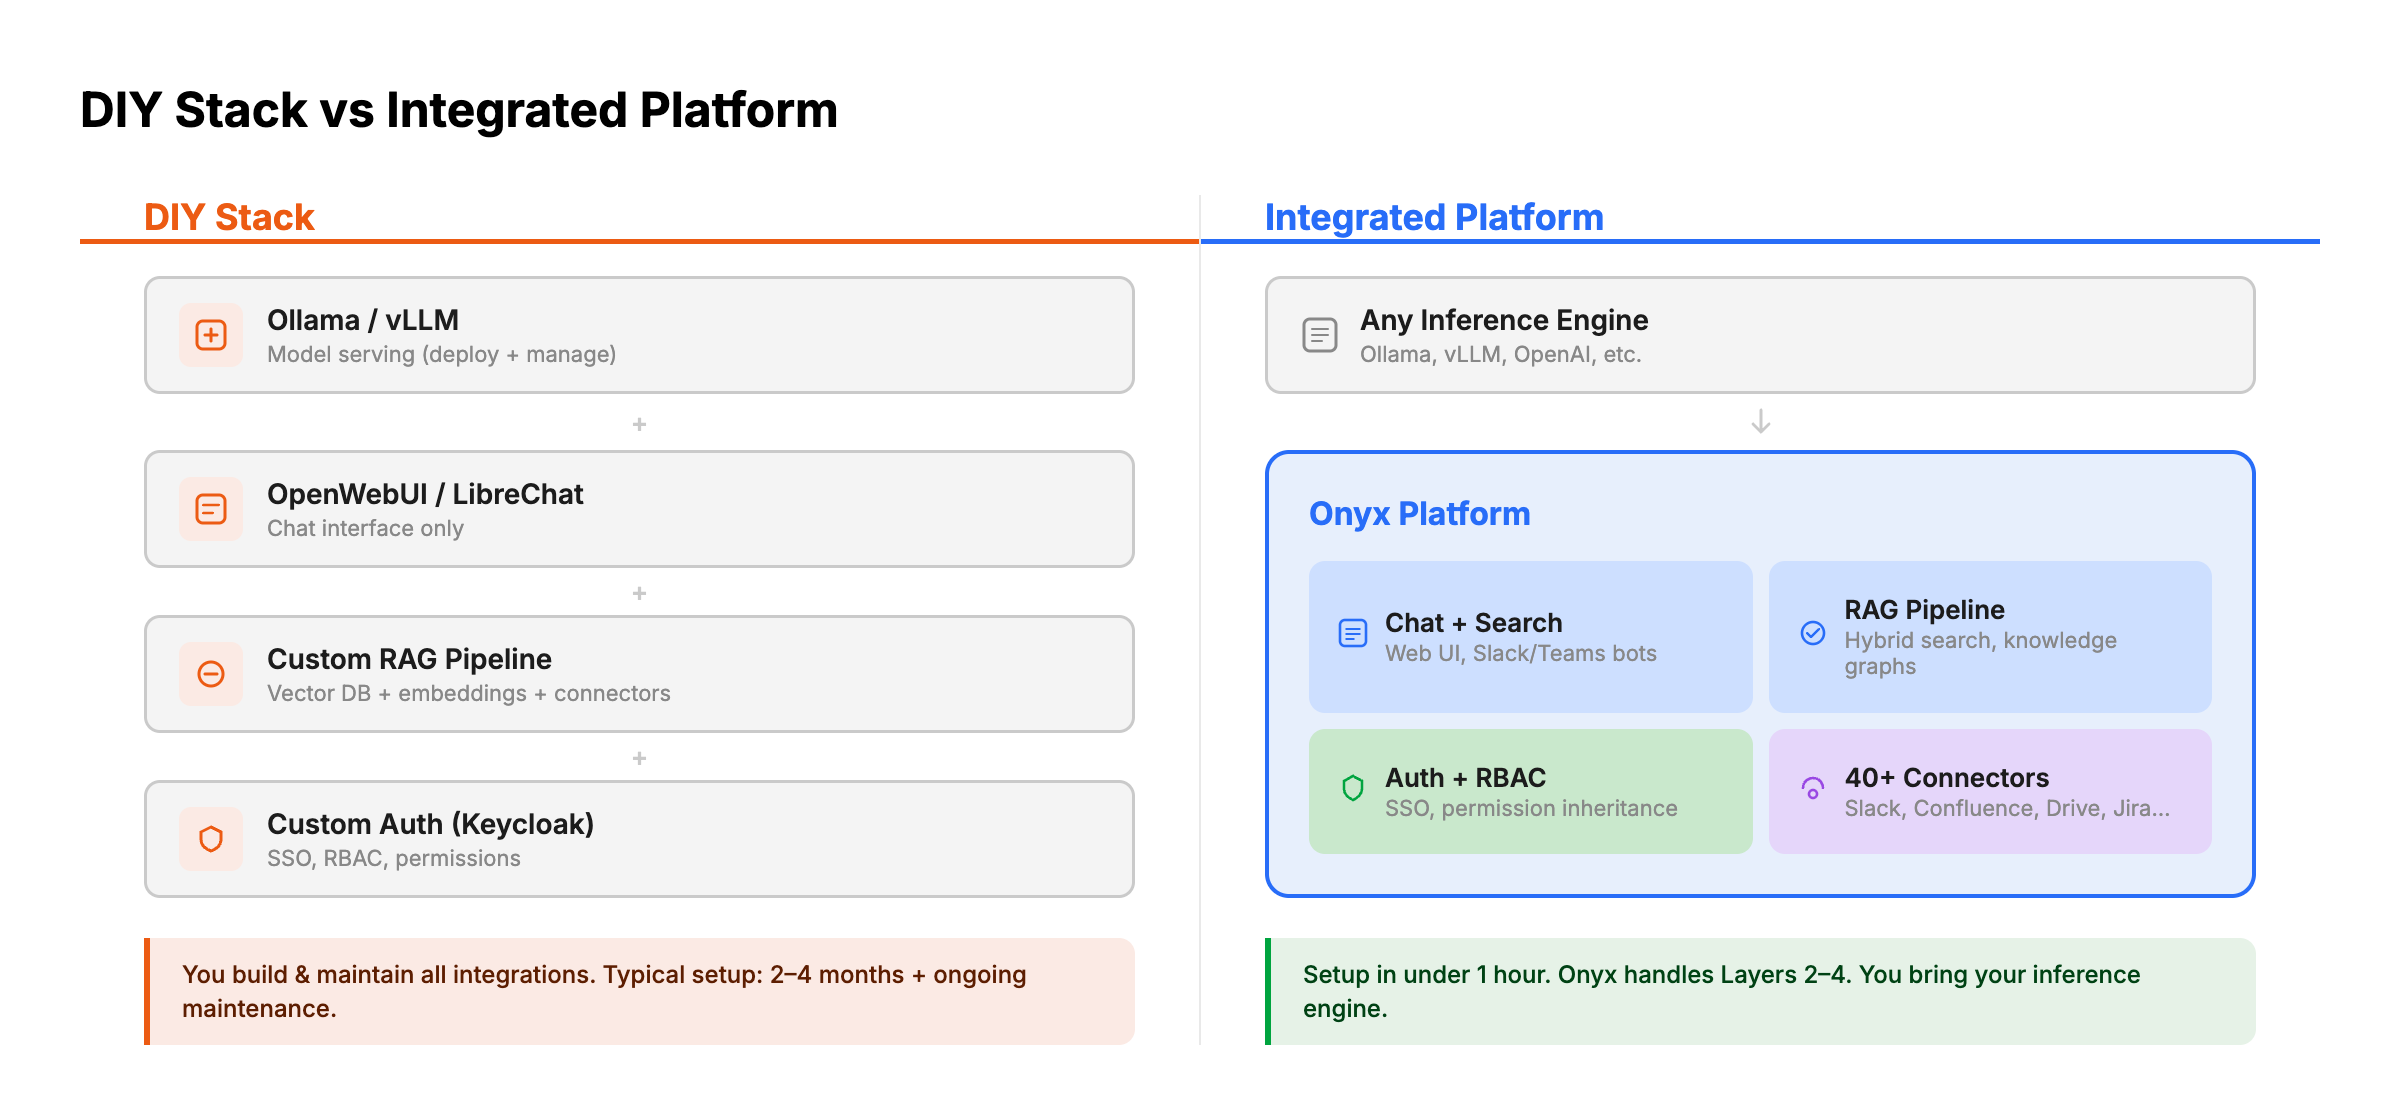Select the OpenWebUI / LibreChat chat icon
Screen dimensions: 2400x1120
point(211,509)
